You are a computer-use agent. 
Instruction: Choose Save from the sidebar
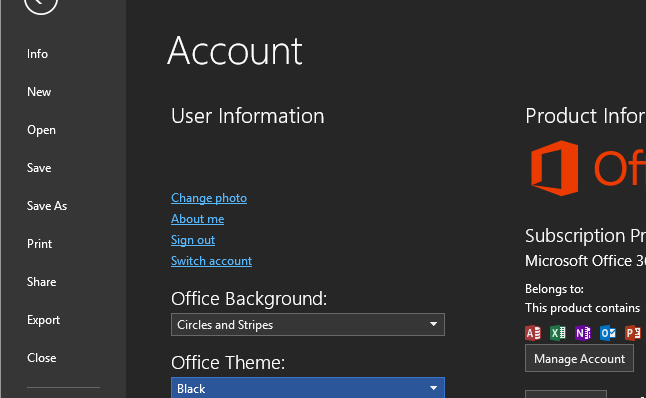tap(39, 168)
